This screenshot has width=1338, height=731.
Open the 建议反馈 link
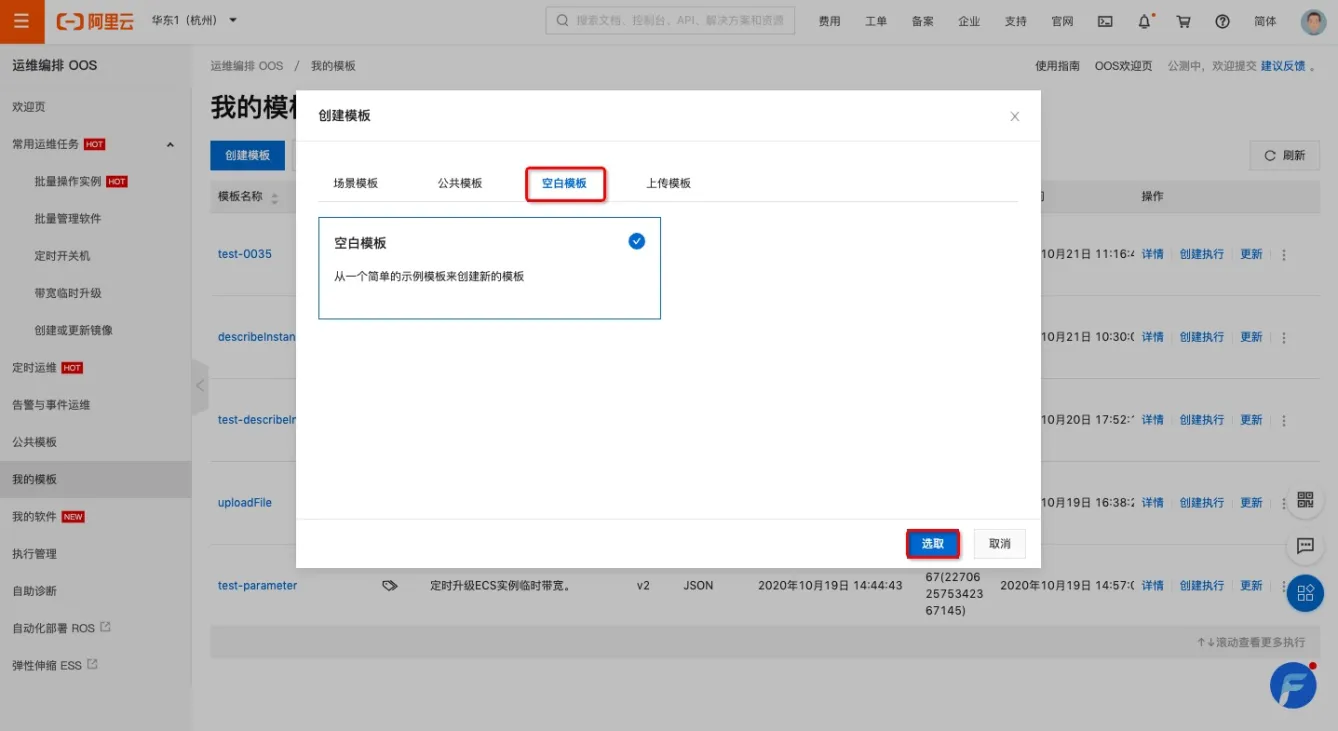click(x=1283, y=66)
